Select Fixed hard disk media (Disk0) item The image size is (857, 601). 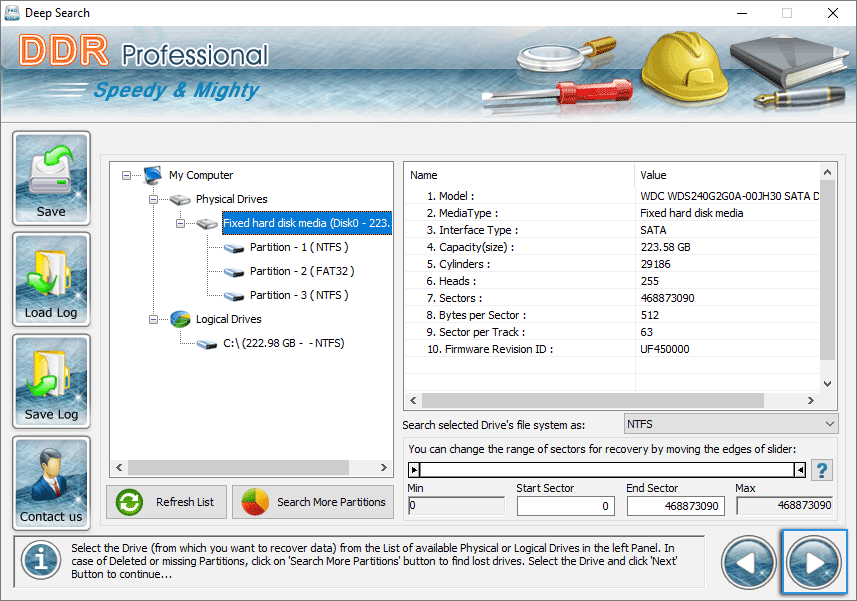(307, 223)
